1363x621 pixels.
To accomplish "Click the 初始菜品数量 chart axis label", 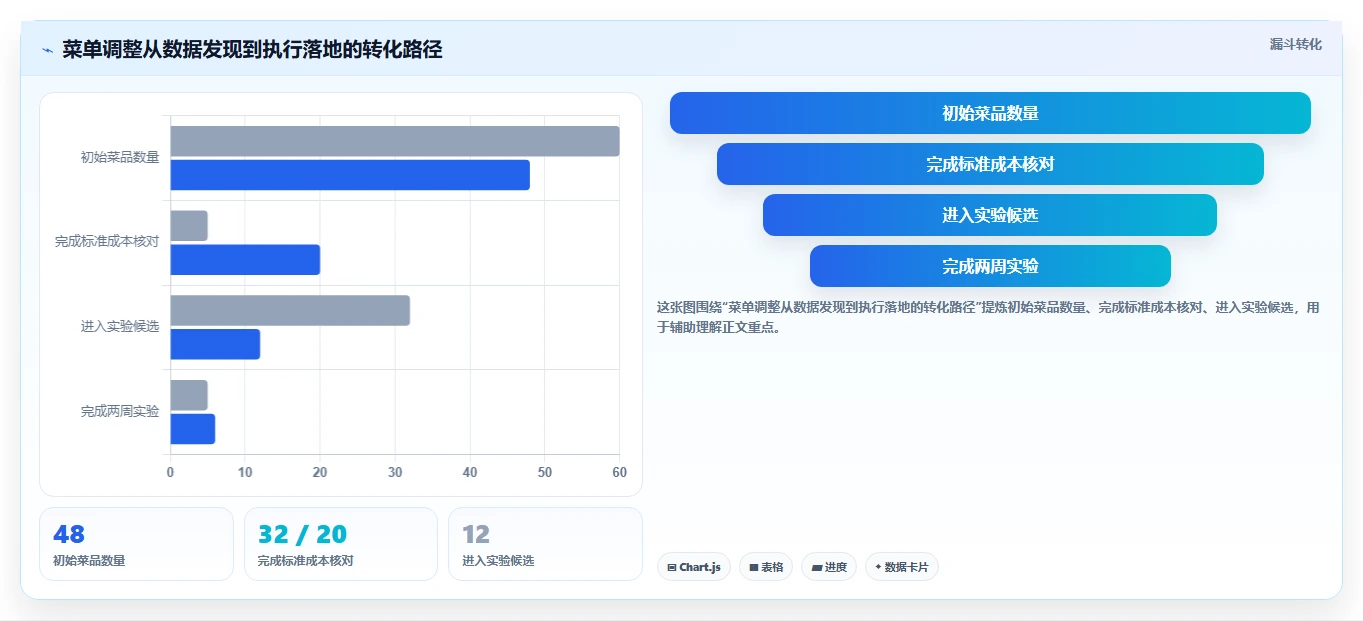I will pyautogui.click(x=120, y=157).
